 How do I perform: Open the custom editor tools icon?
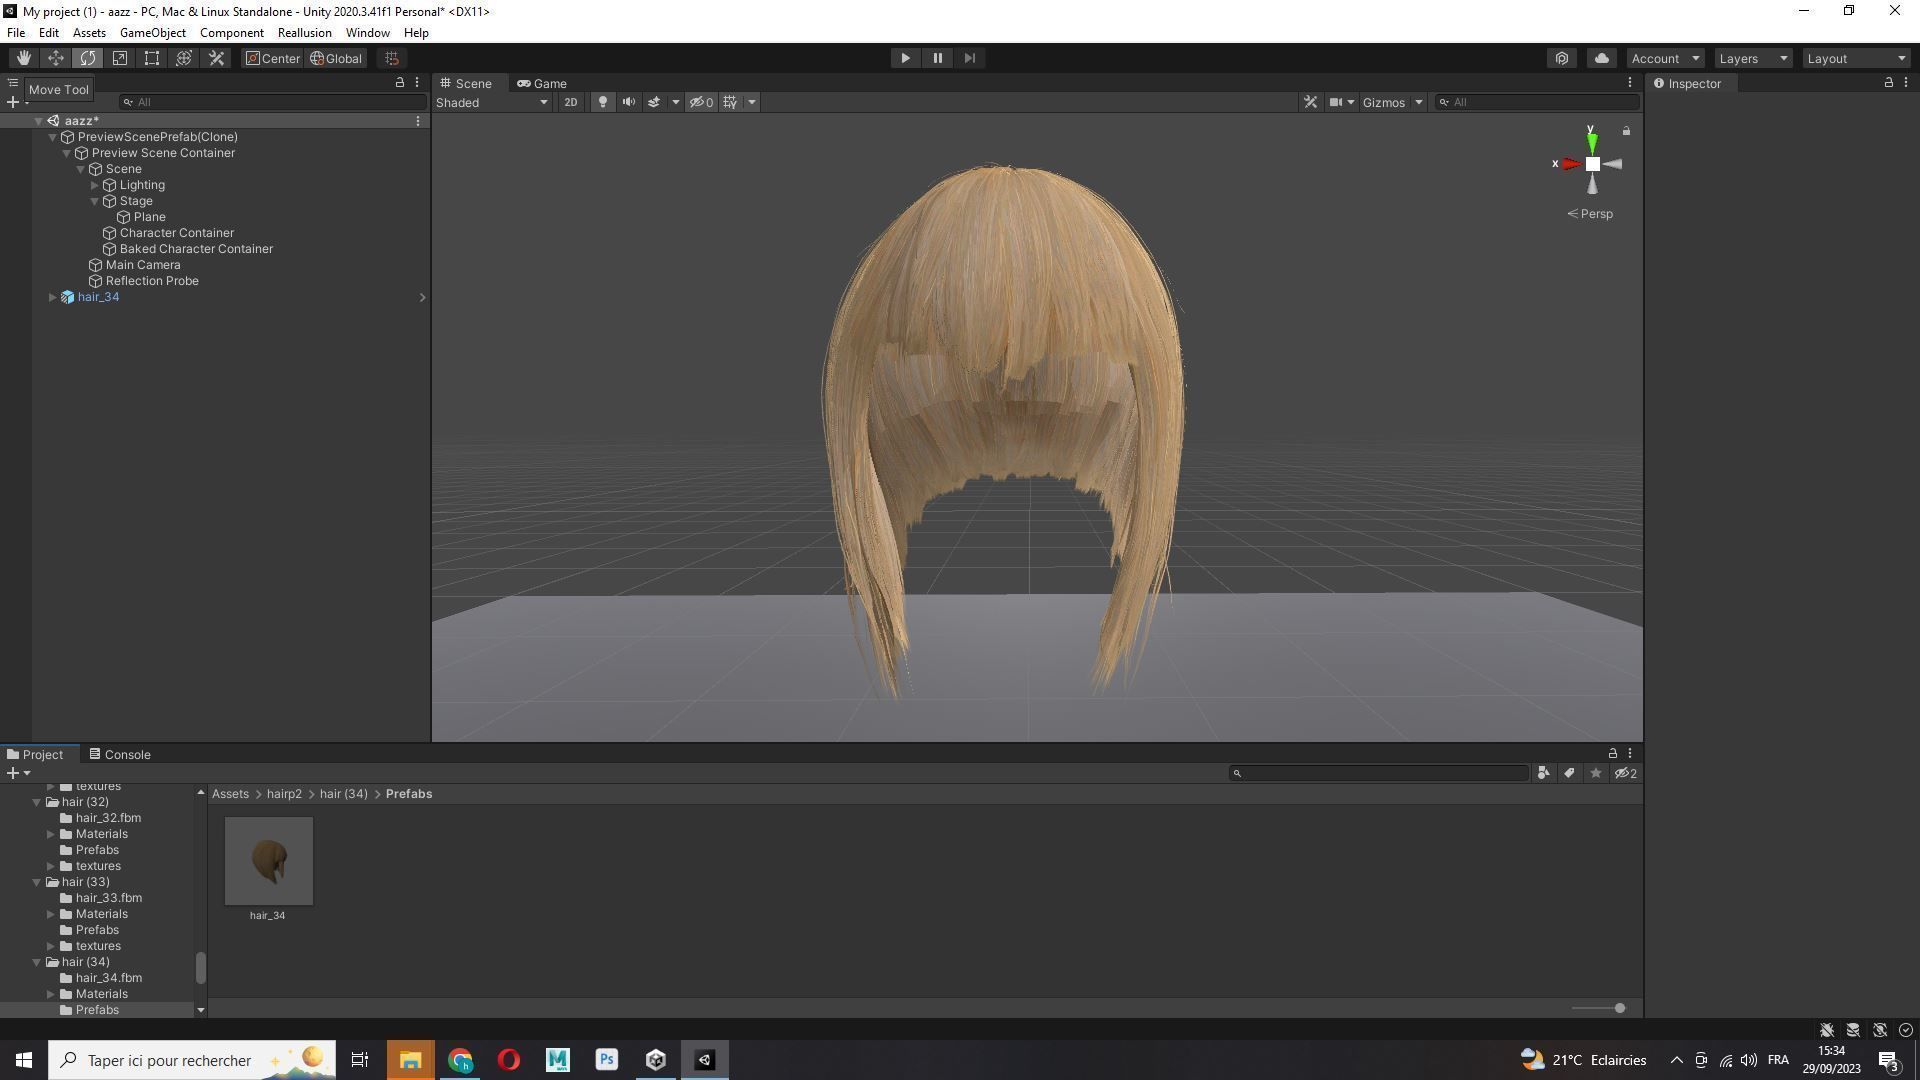[x=216, y=58]
